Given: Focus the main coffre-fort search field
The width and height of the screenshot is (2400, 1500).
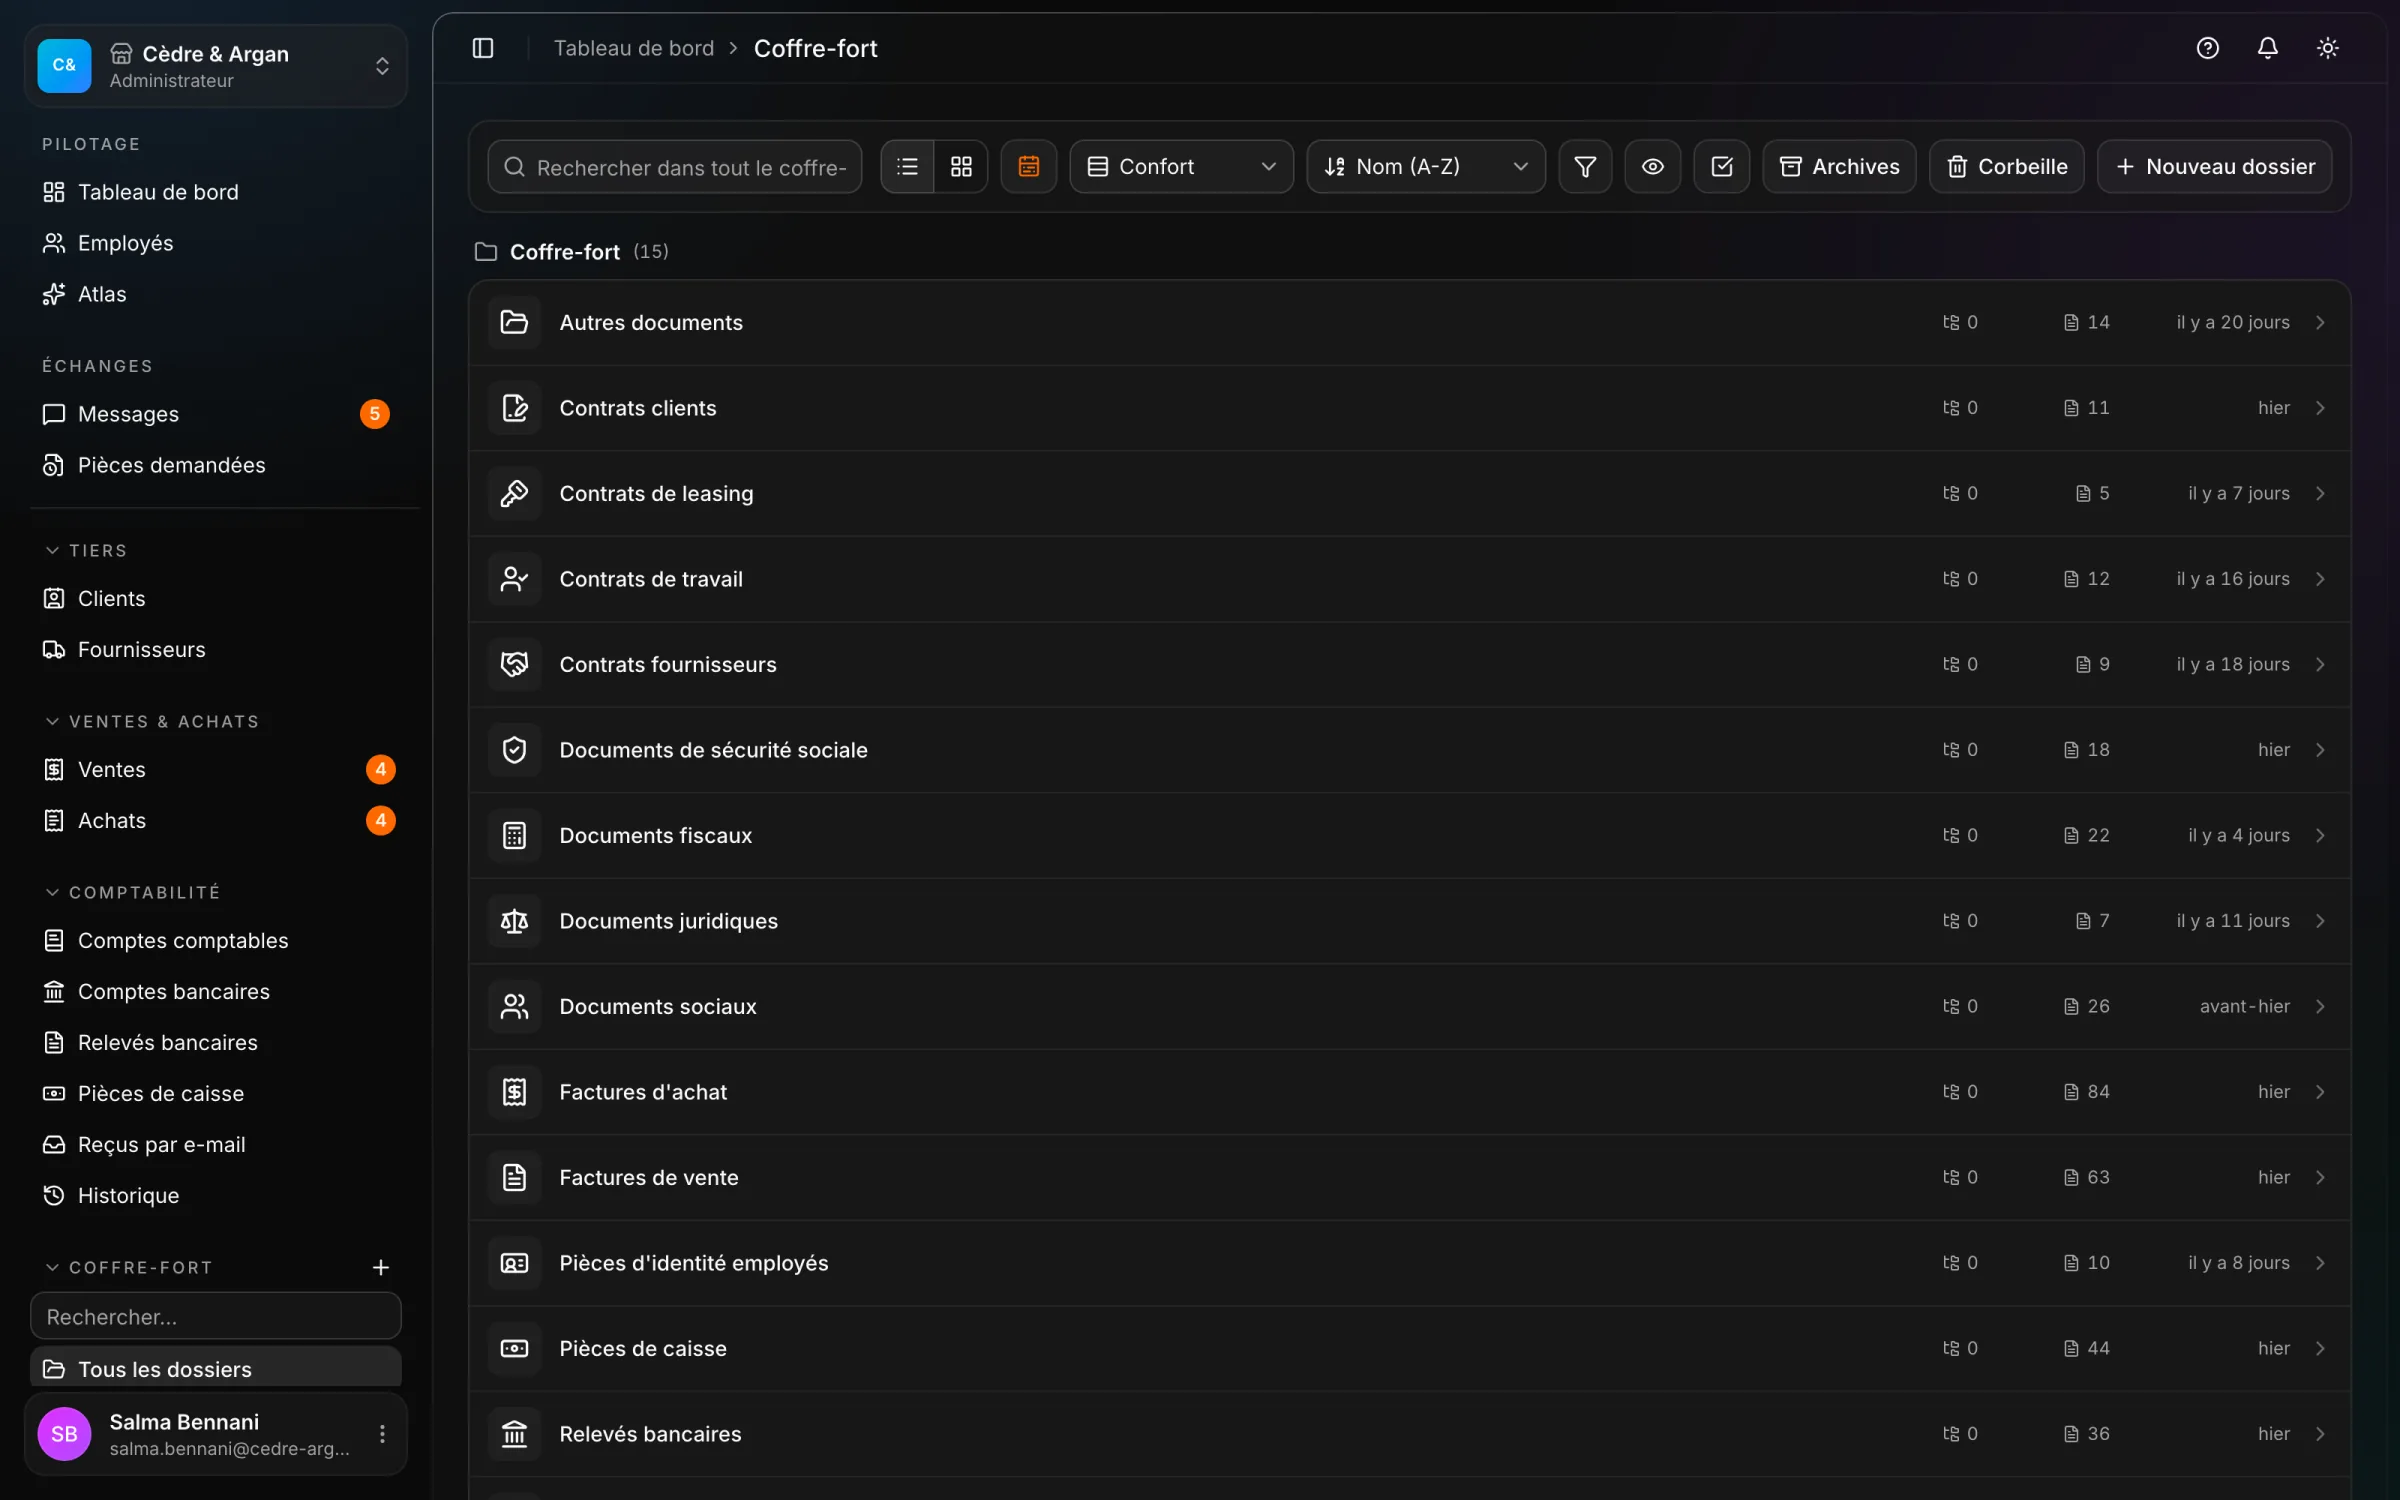Looking at the screenshot, I should (674, 166).
